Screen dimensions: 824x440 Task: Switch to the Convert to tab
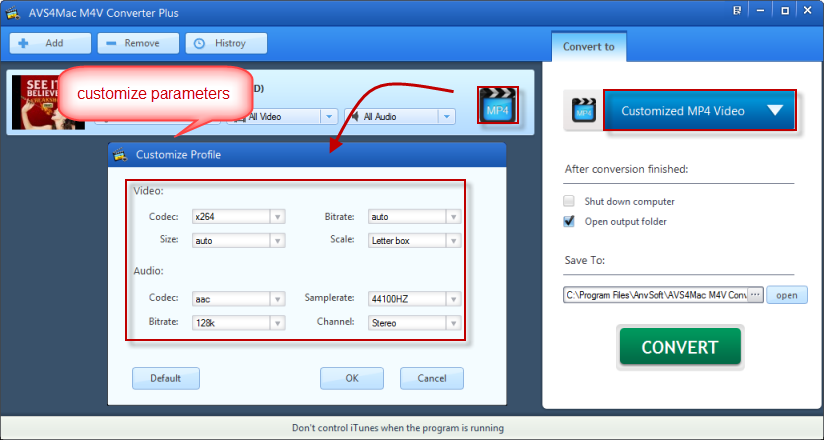coord(589,47)
